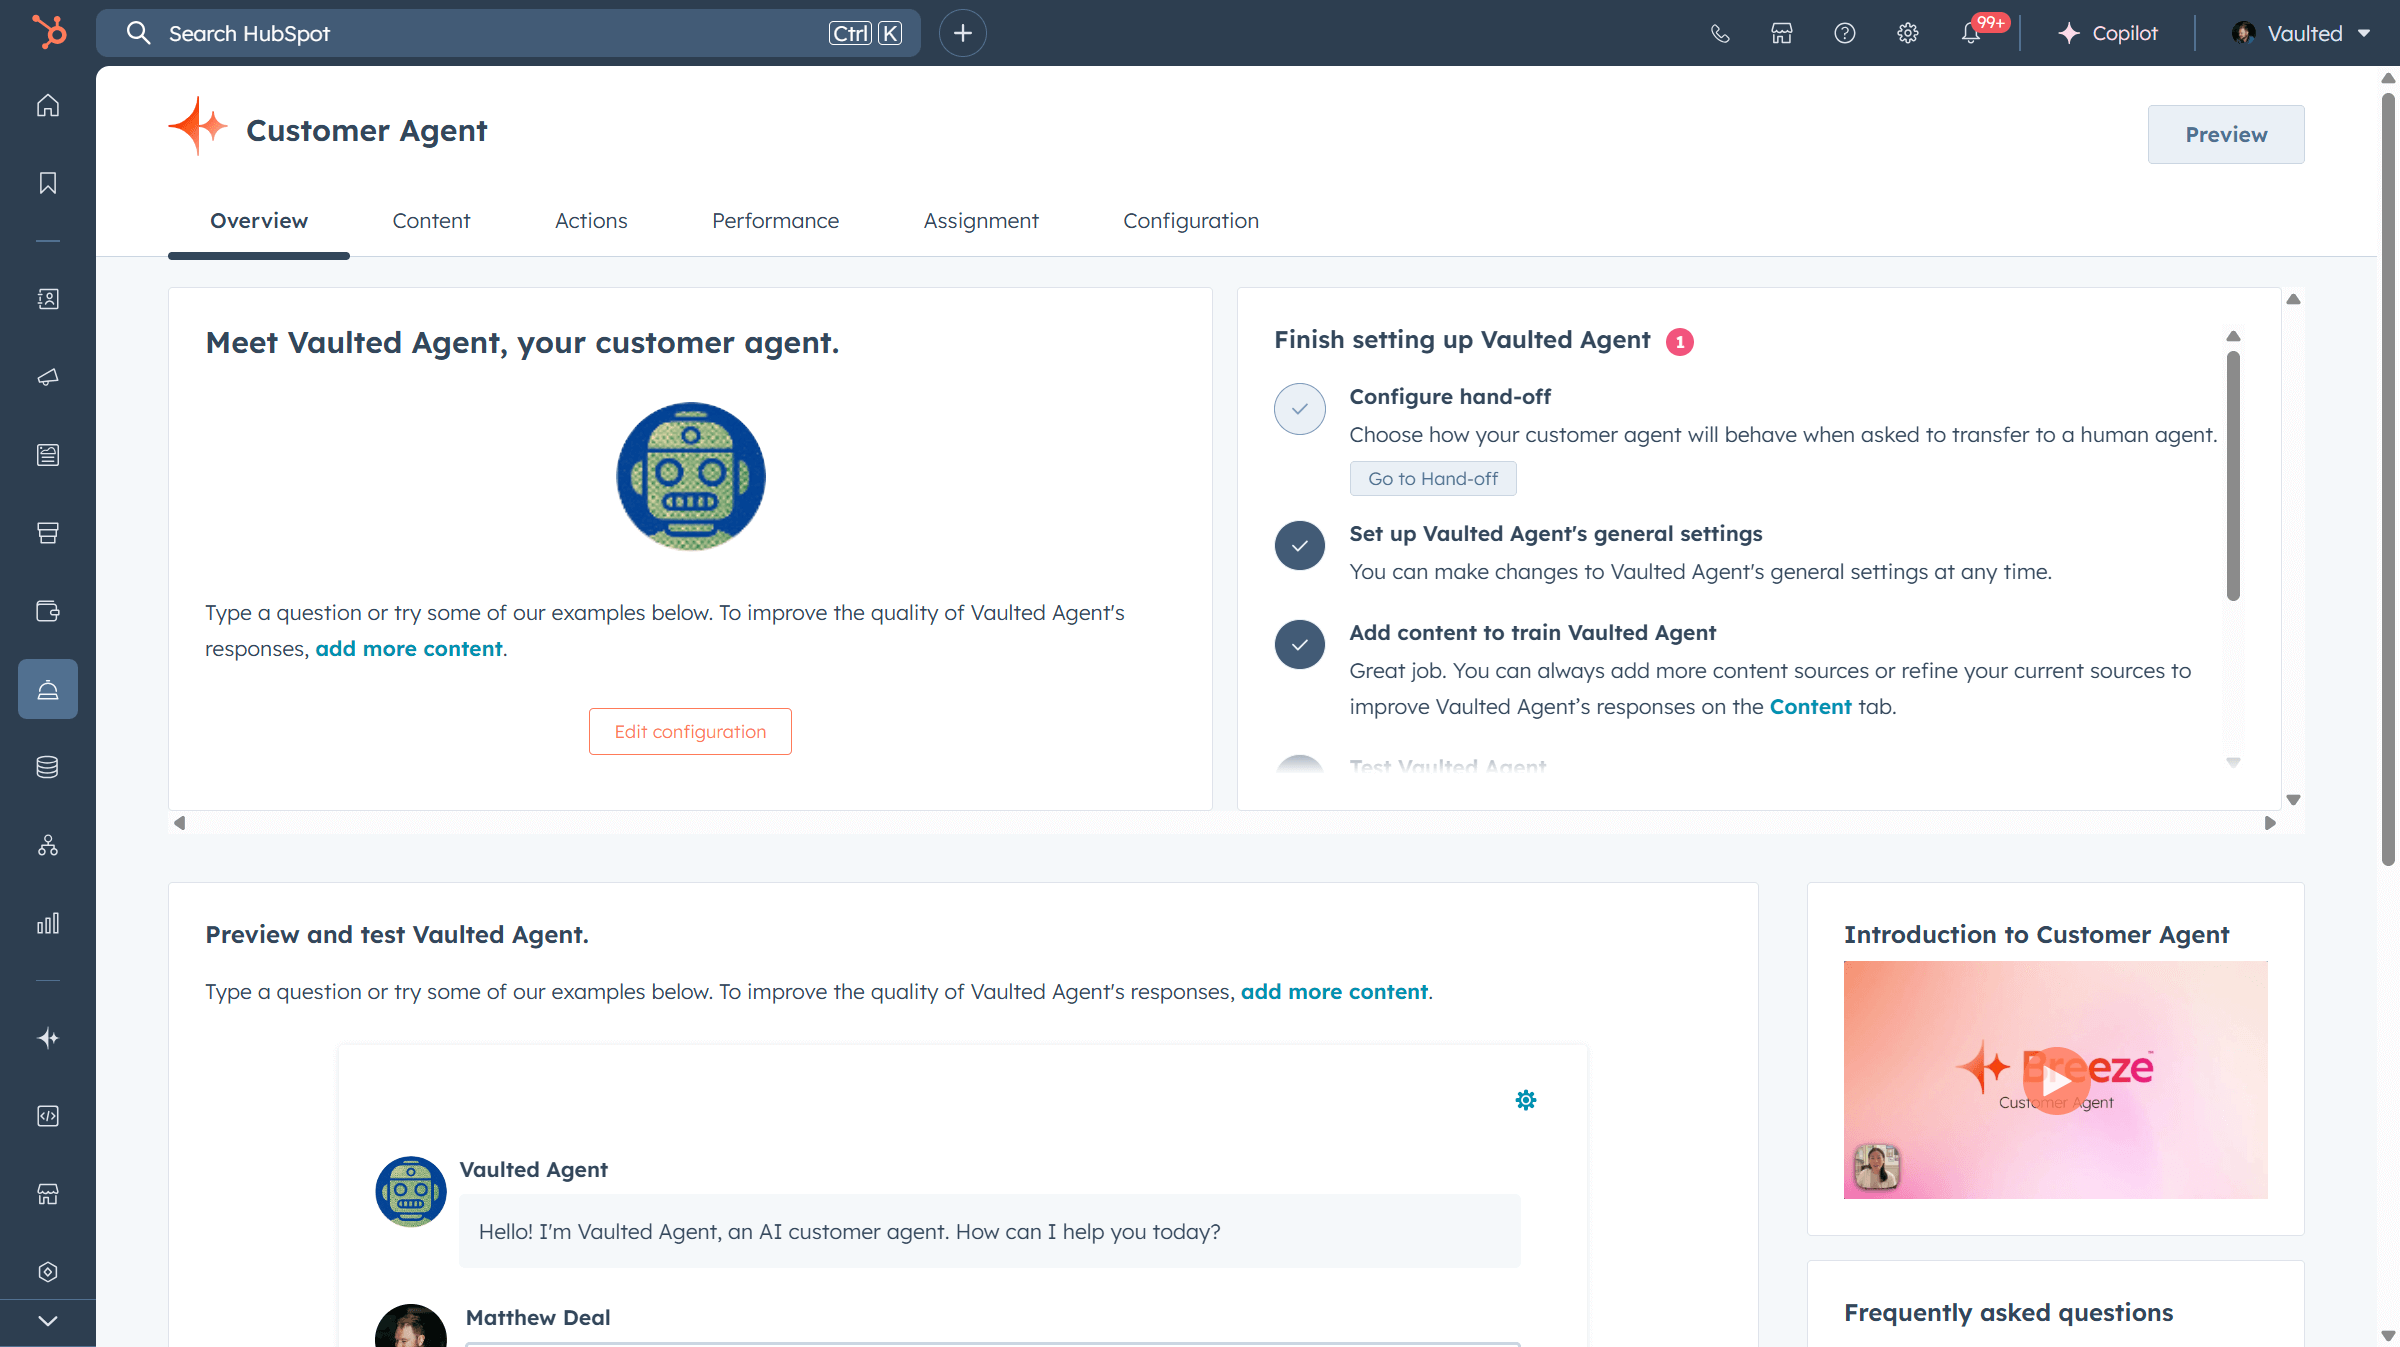Toggle general settings step checkmark

point(1300,546)
